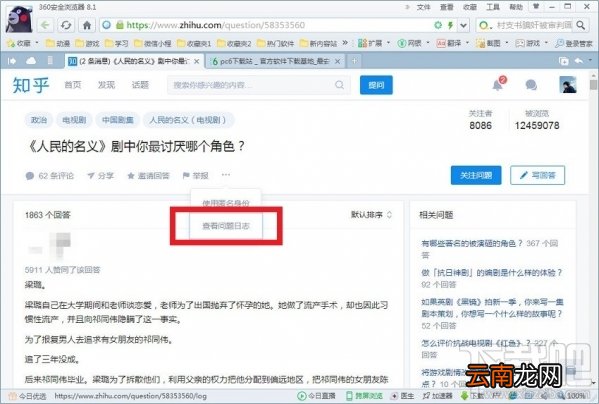Go back with the browser back arrow
This screenshot has width=599, height=404.
(45, 25)
